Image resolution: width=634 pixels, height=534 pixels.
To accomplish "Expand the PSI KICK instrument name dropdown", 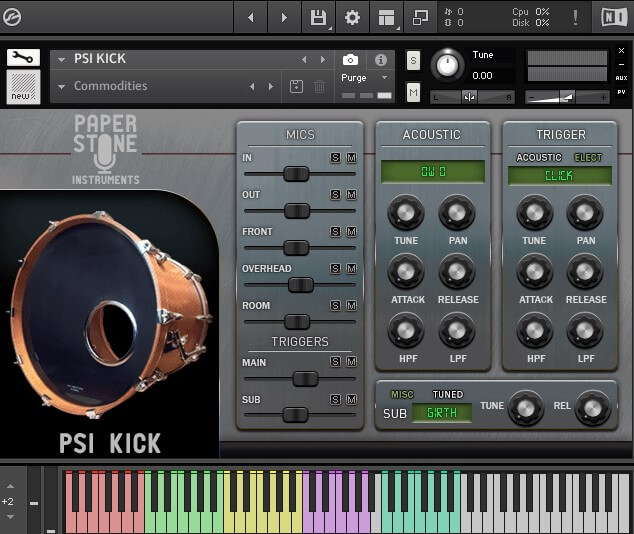I will click(x=61, y=59).
